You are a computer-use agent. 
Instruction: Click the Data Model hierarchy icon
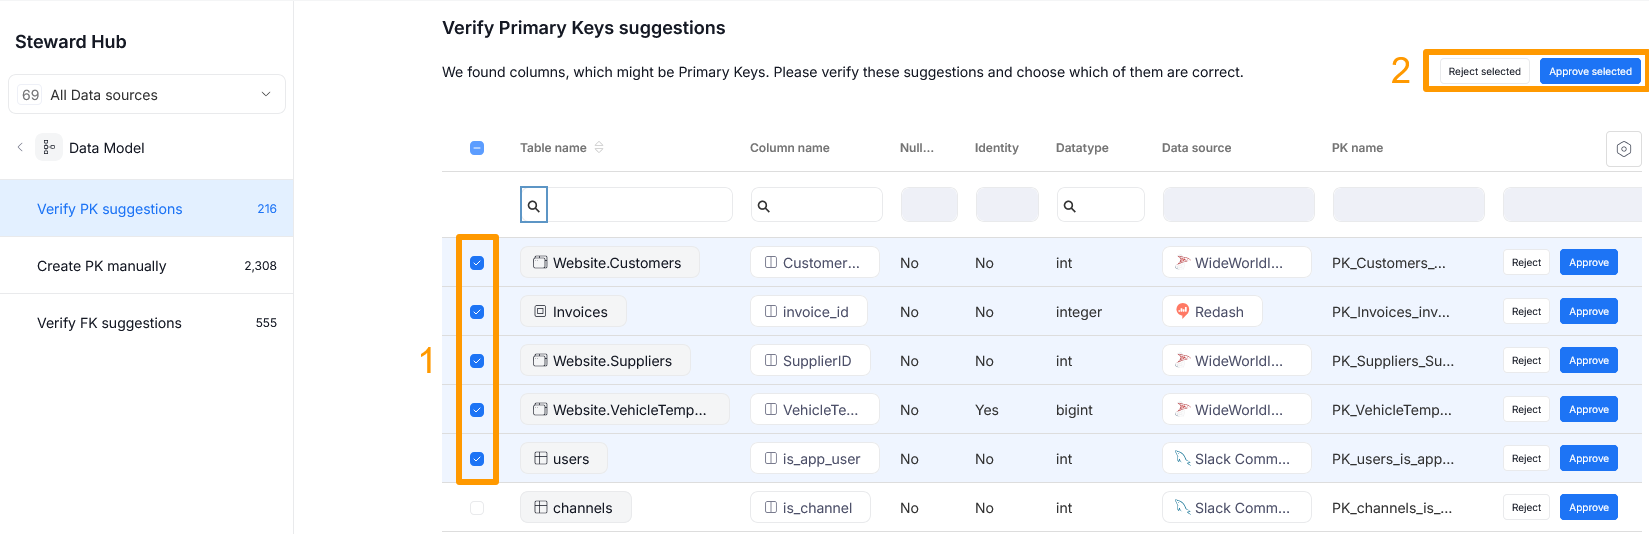tap(49, 147)
